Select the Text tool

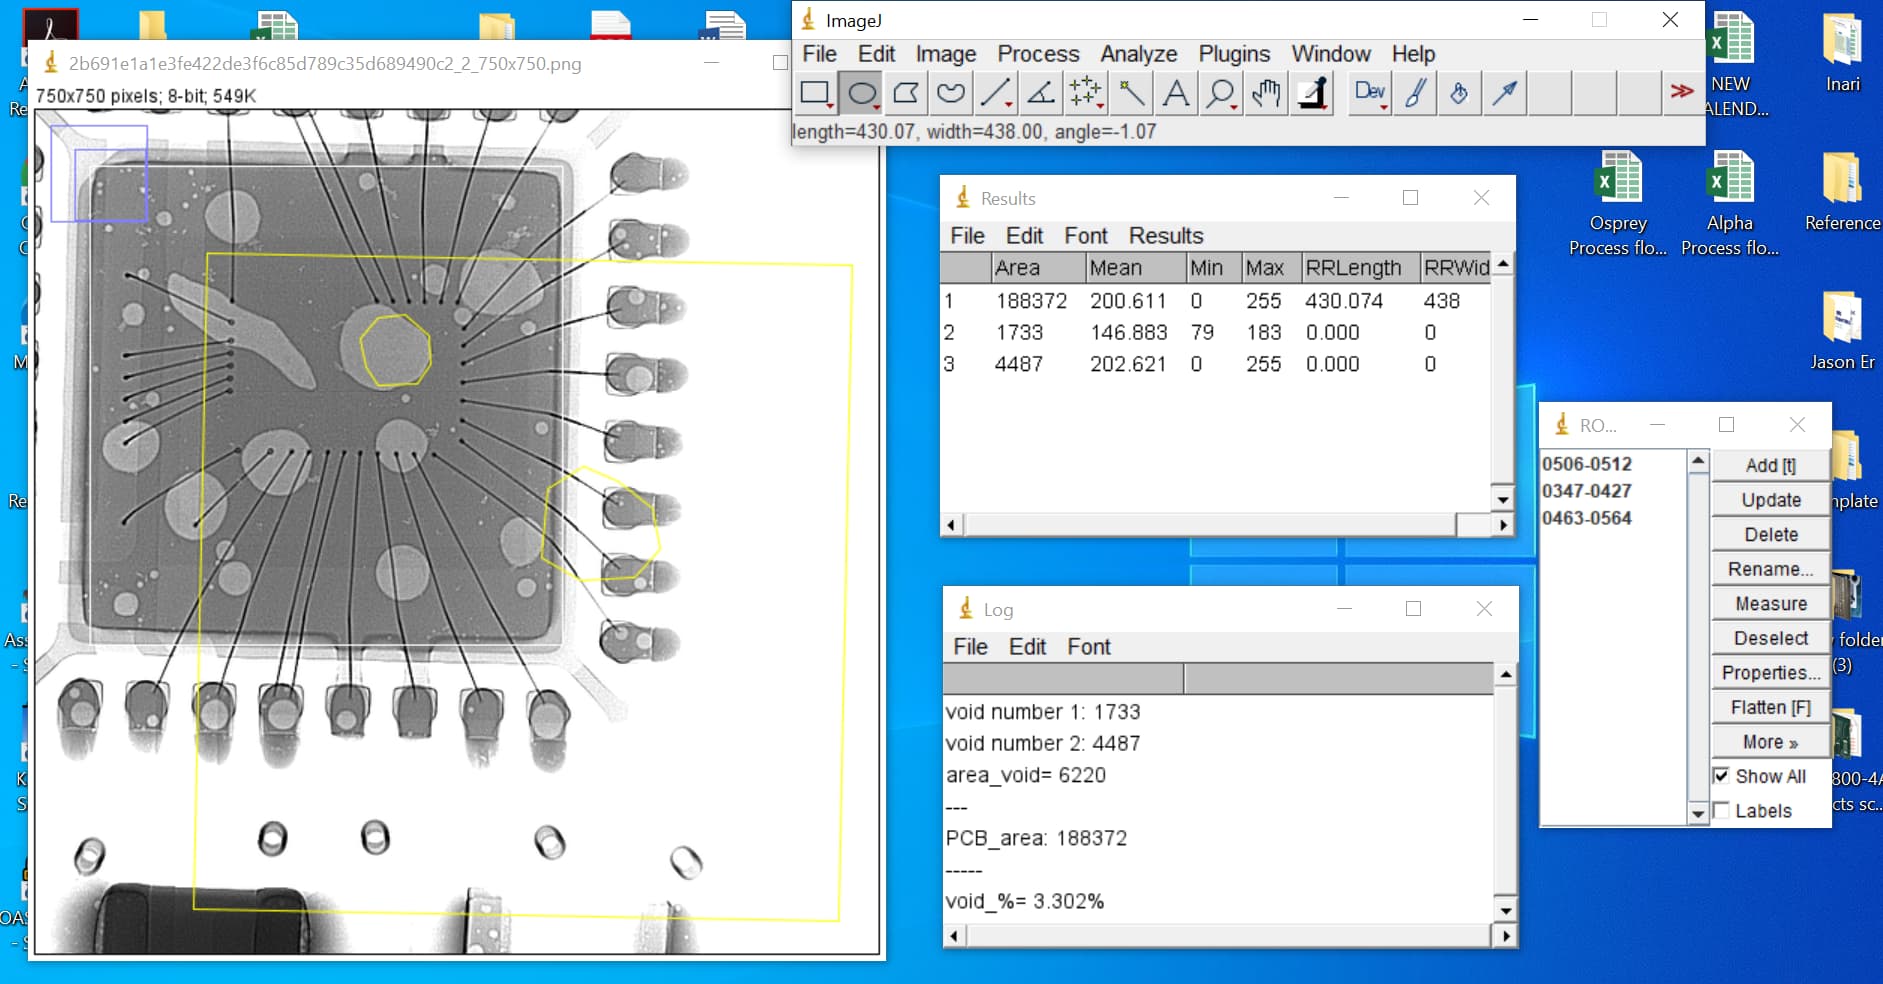(x=1176, y=93)
